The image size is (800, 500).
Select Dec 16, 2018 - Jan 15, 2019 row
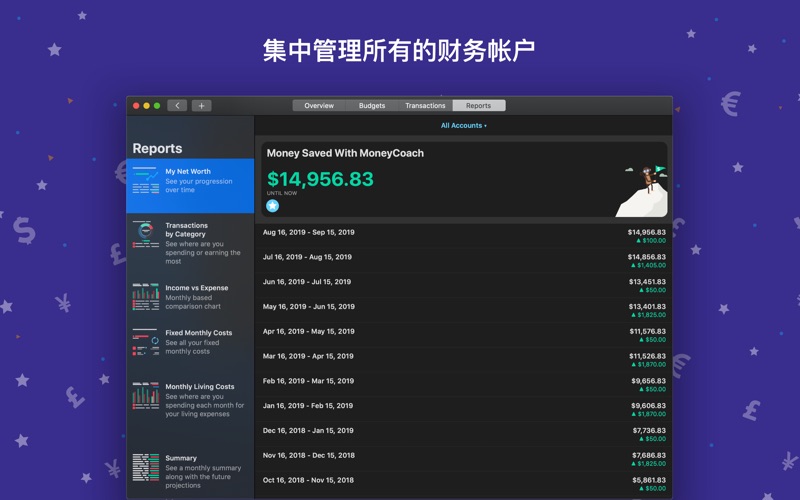[464, 434]
